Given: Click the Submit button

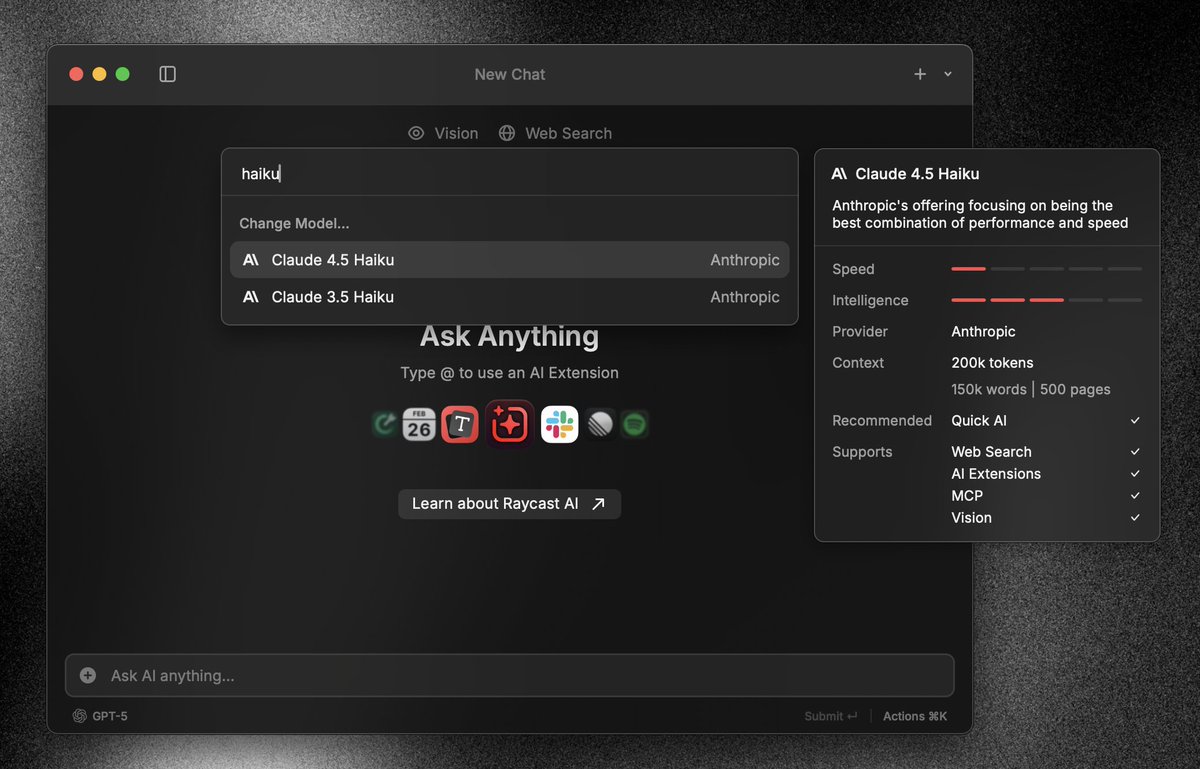Looking at the screenshot, I should [x=831, y=716].
